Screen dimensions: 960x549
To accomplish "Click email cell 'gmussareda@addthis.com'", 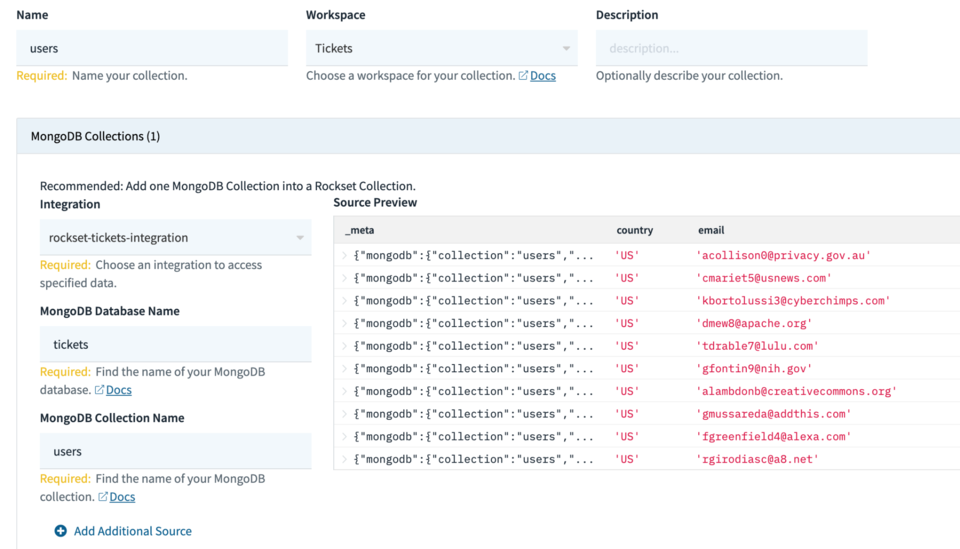I will coord(774,414).
